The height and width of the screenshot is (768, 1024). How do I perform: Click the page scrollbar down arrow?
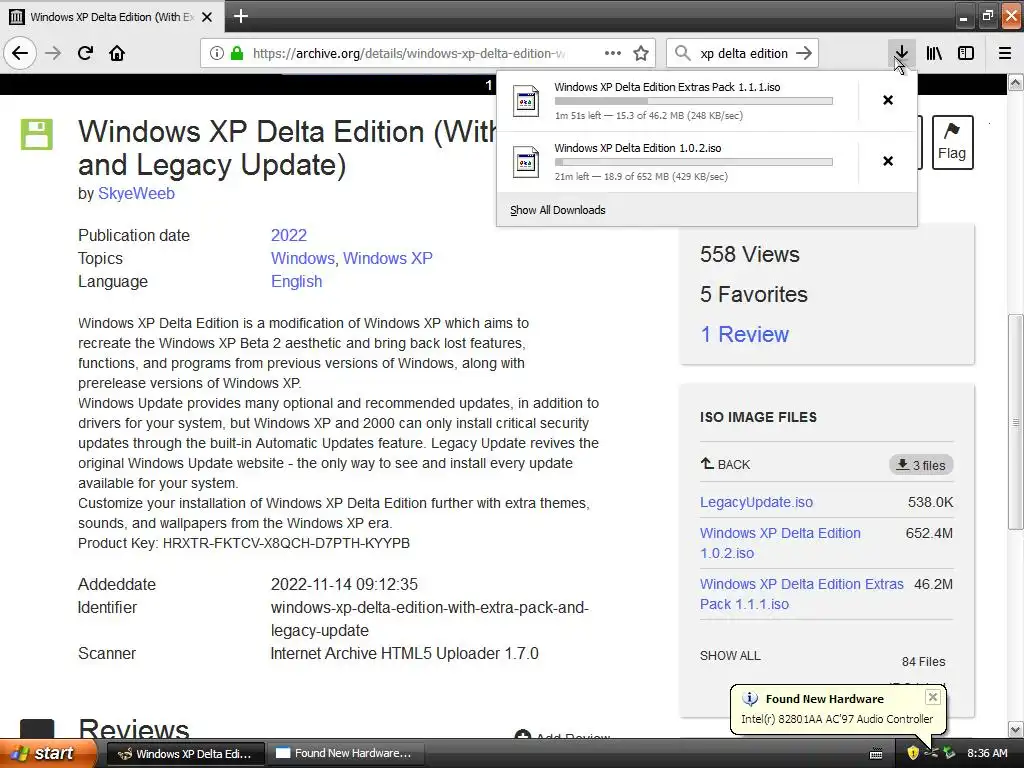(1016, 729)
